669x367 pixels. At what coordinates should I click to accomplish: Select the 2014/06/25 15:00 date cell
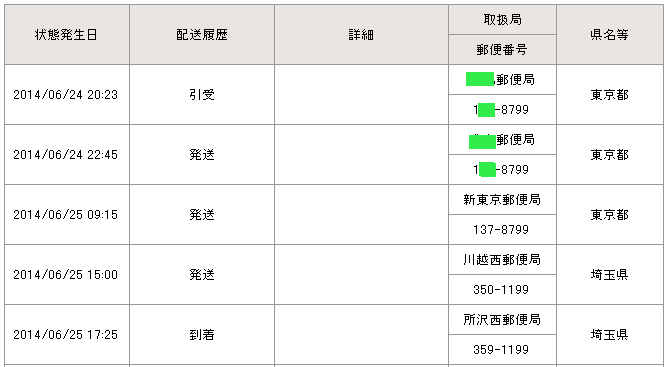tap(67, 274)
